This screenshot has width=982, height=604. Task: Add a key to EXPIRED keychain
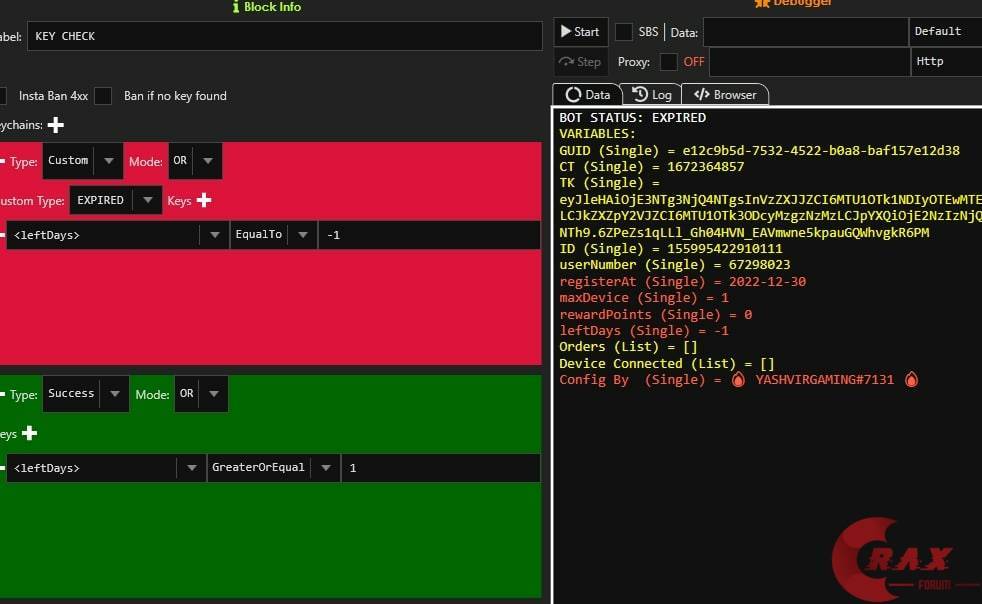204,200
